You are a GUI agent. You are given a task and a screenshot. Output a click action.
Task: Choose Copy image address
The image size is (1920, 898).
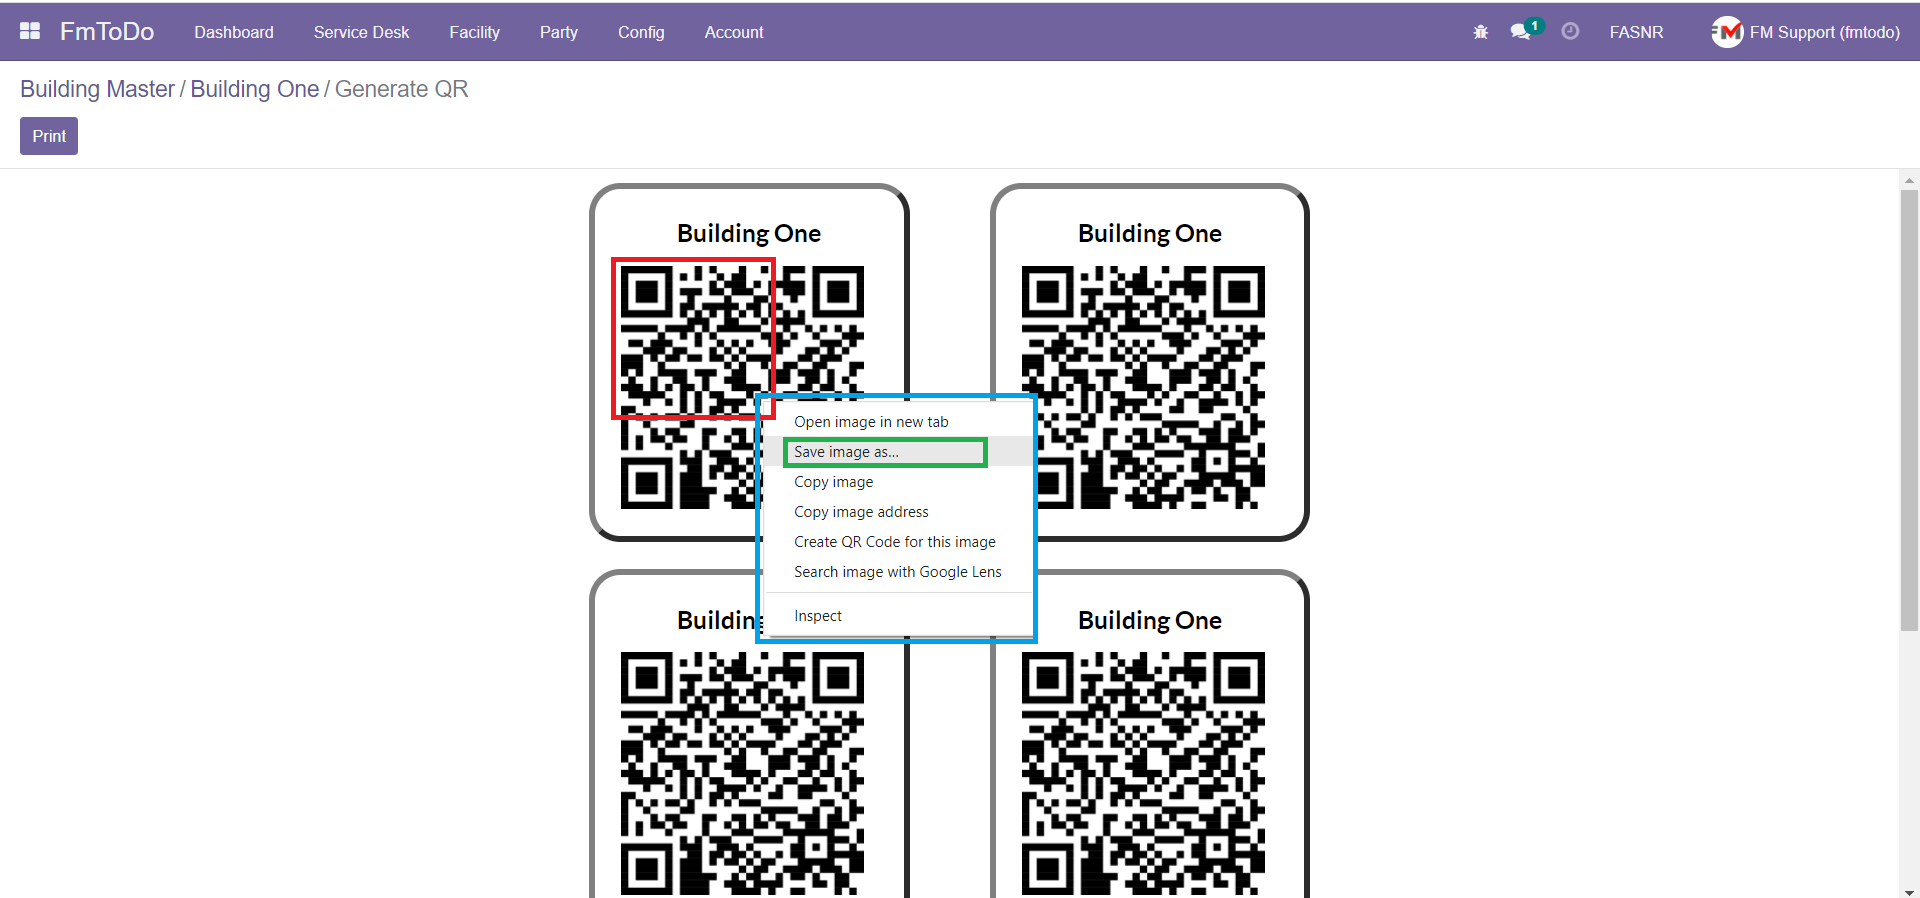click(x=861, y=512)
